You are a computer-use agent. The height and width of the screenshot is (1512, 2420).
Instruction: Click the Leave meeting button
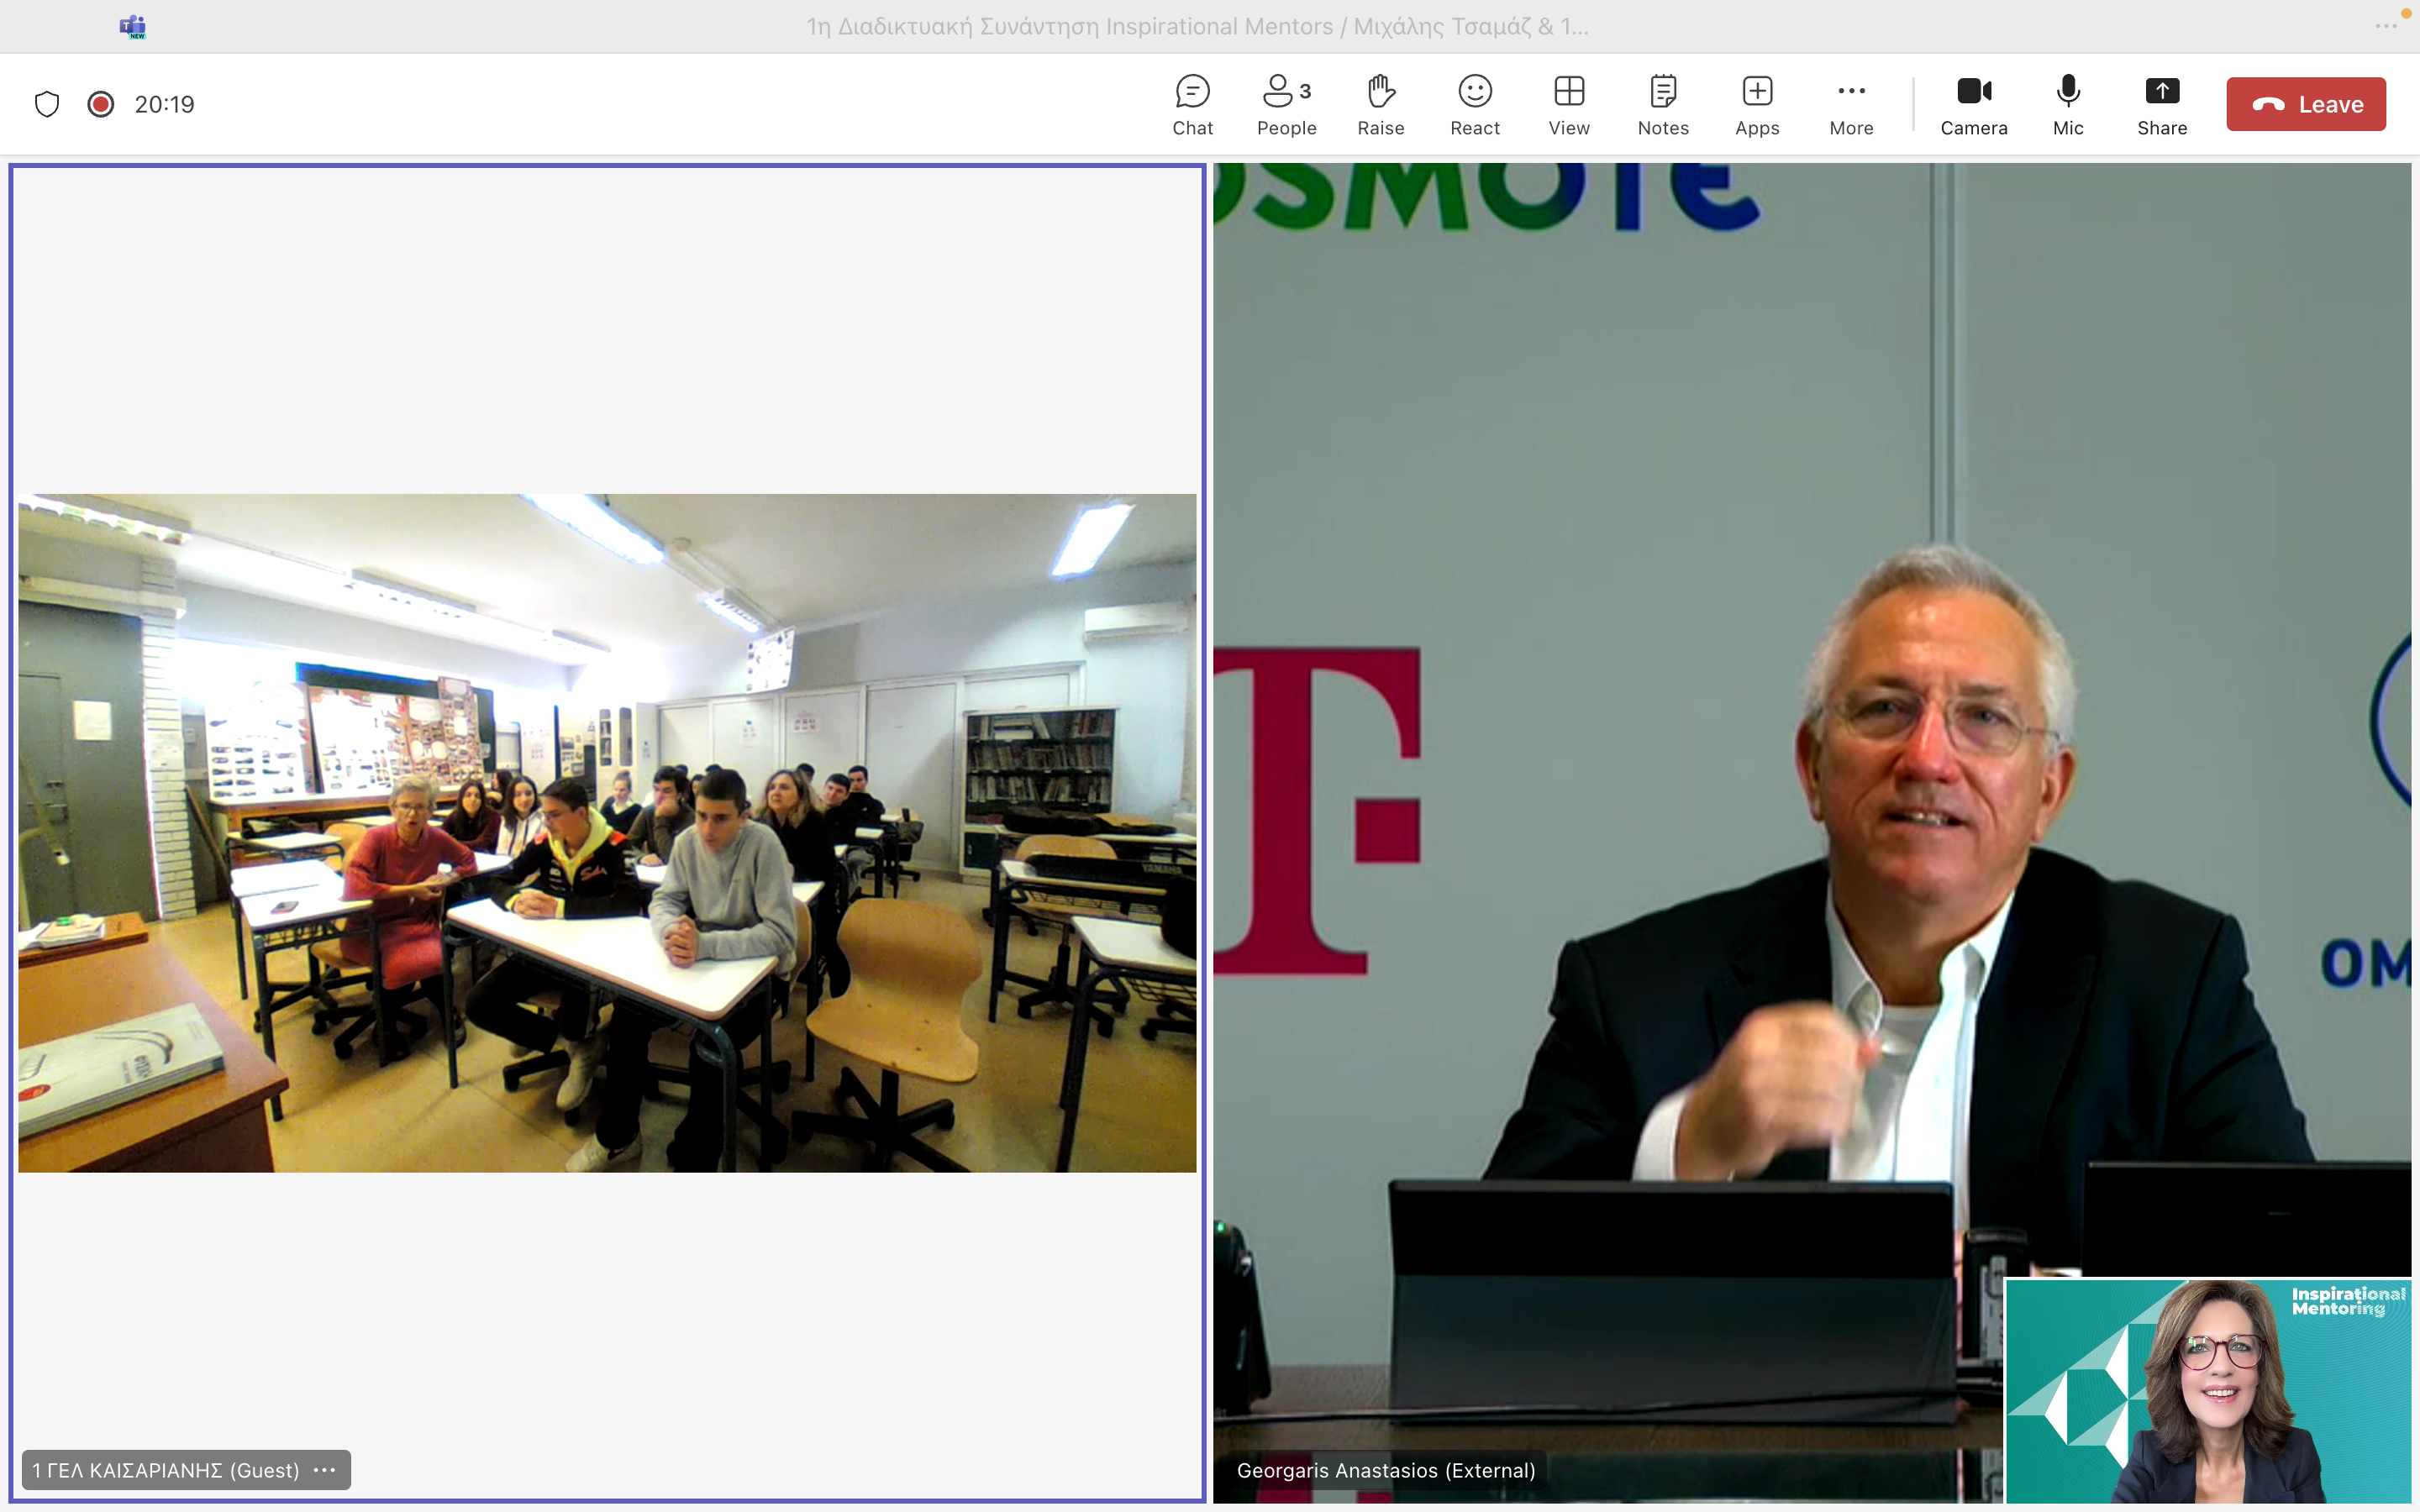2305,104
